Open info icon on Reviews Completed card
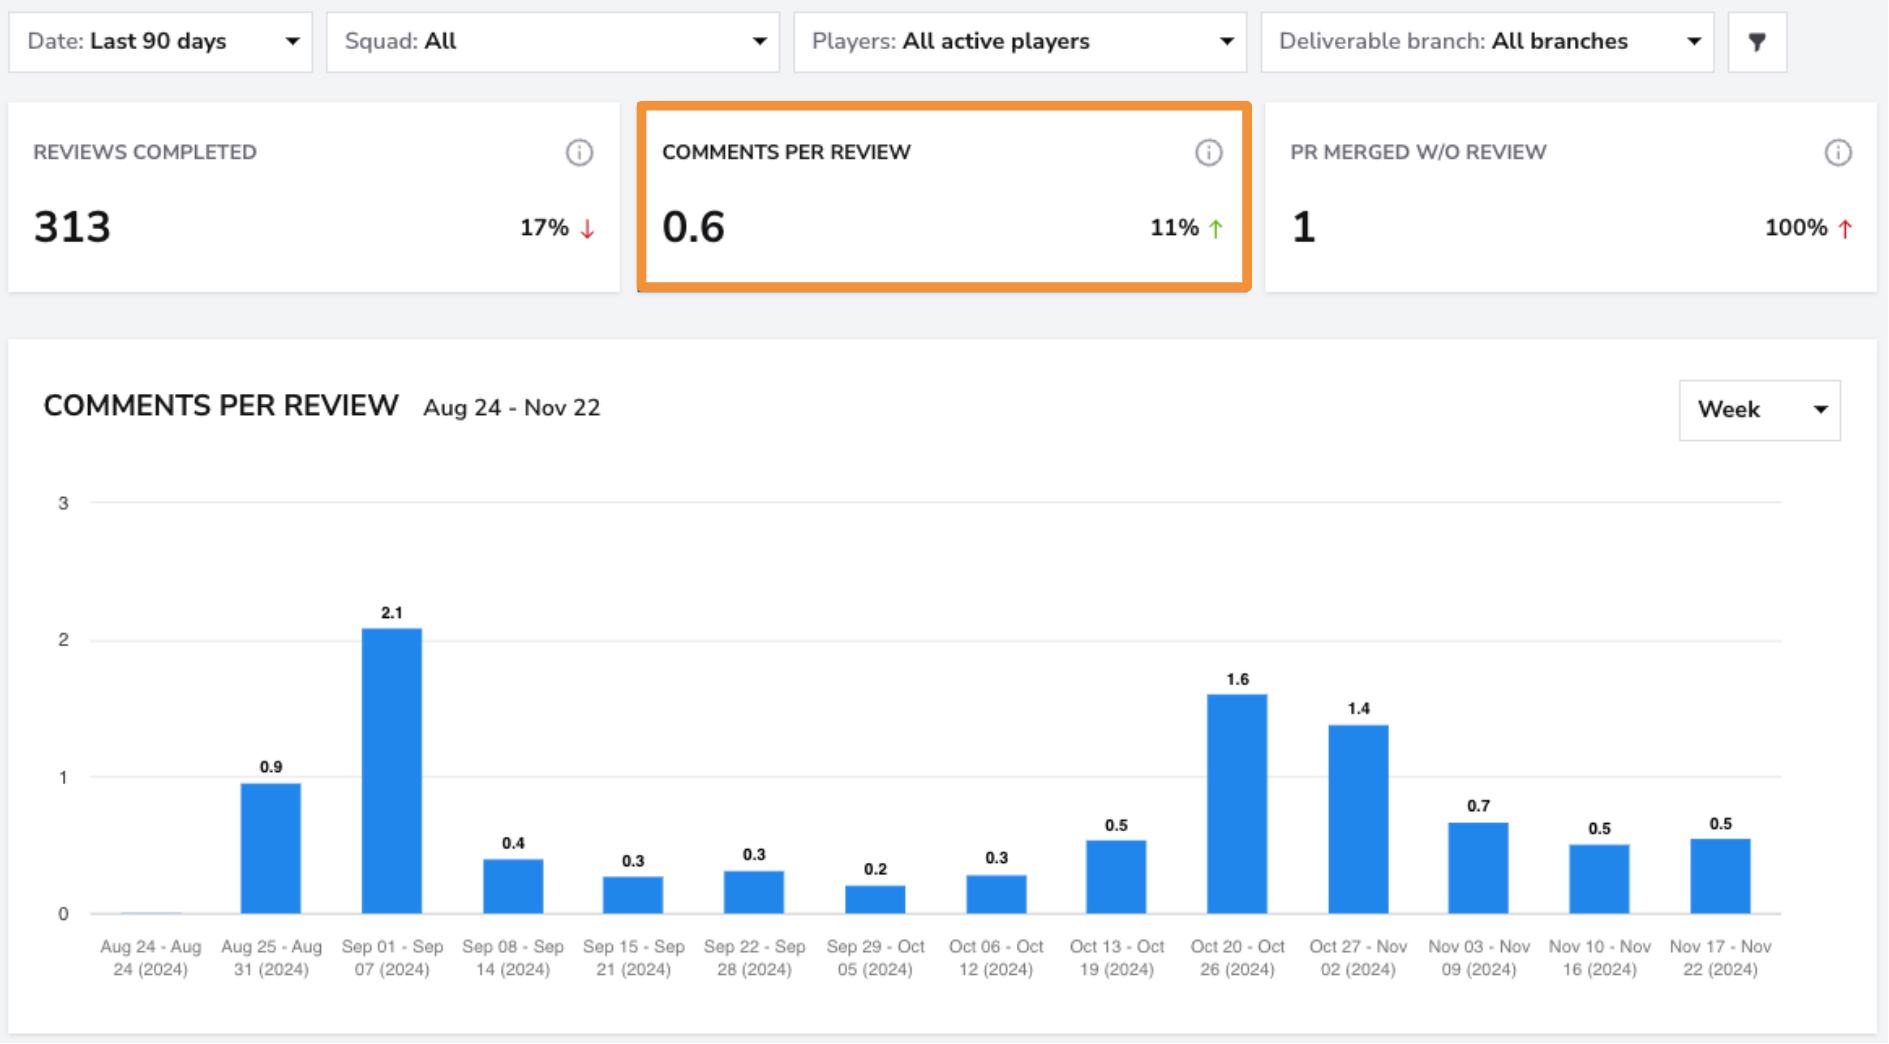This screenshot has width=1889, height=1044. click(x=580, y=153)
